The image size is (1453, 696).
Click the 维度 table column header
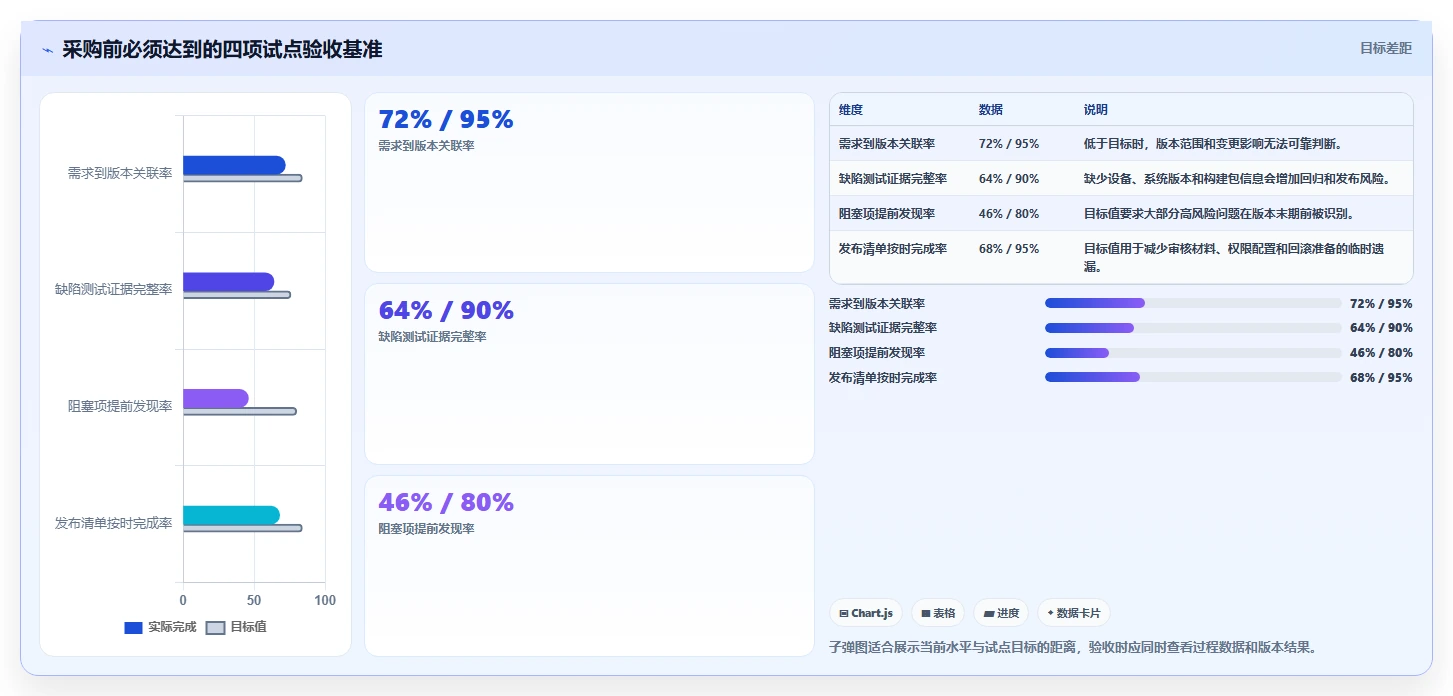pyautogui.click(x=851, y=110)
